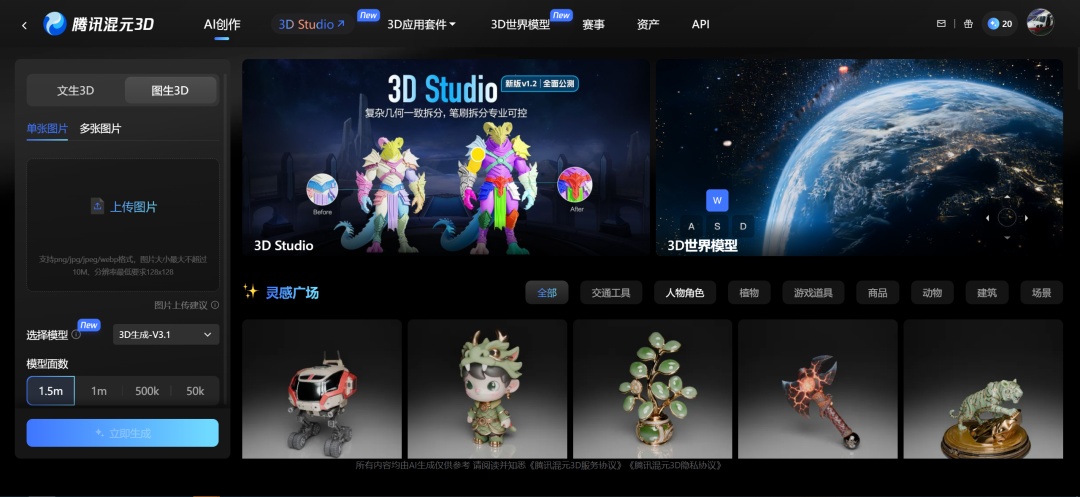Filter the gallery by 游戏道具

[813, 293]
